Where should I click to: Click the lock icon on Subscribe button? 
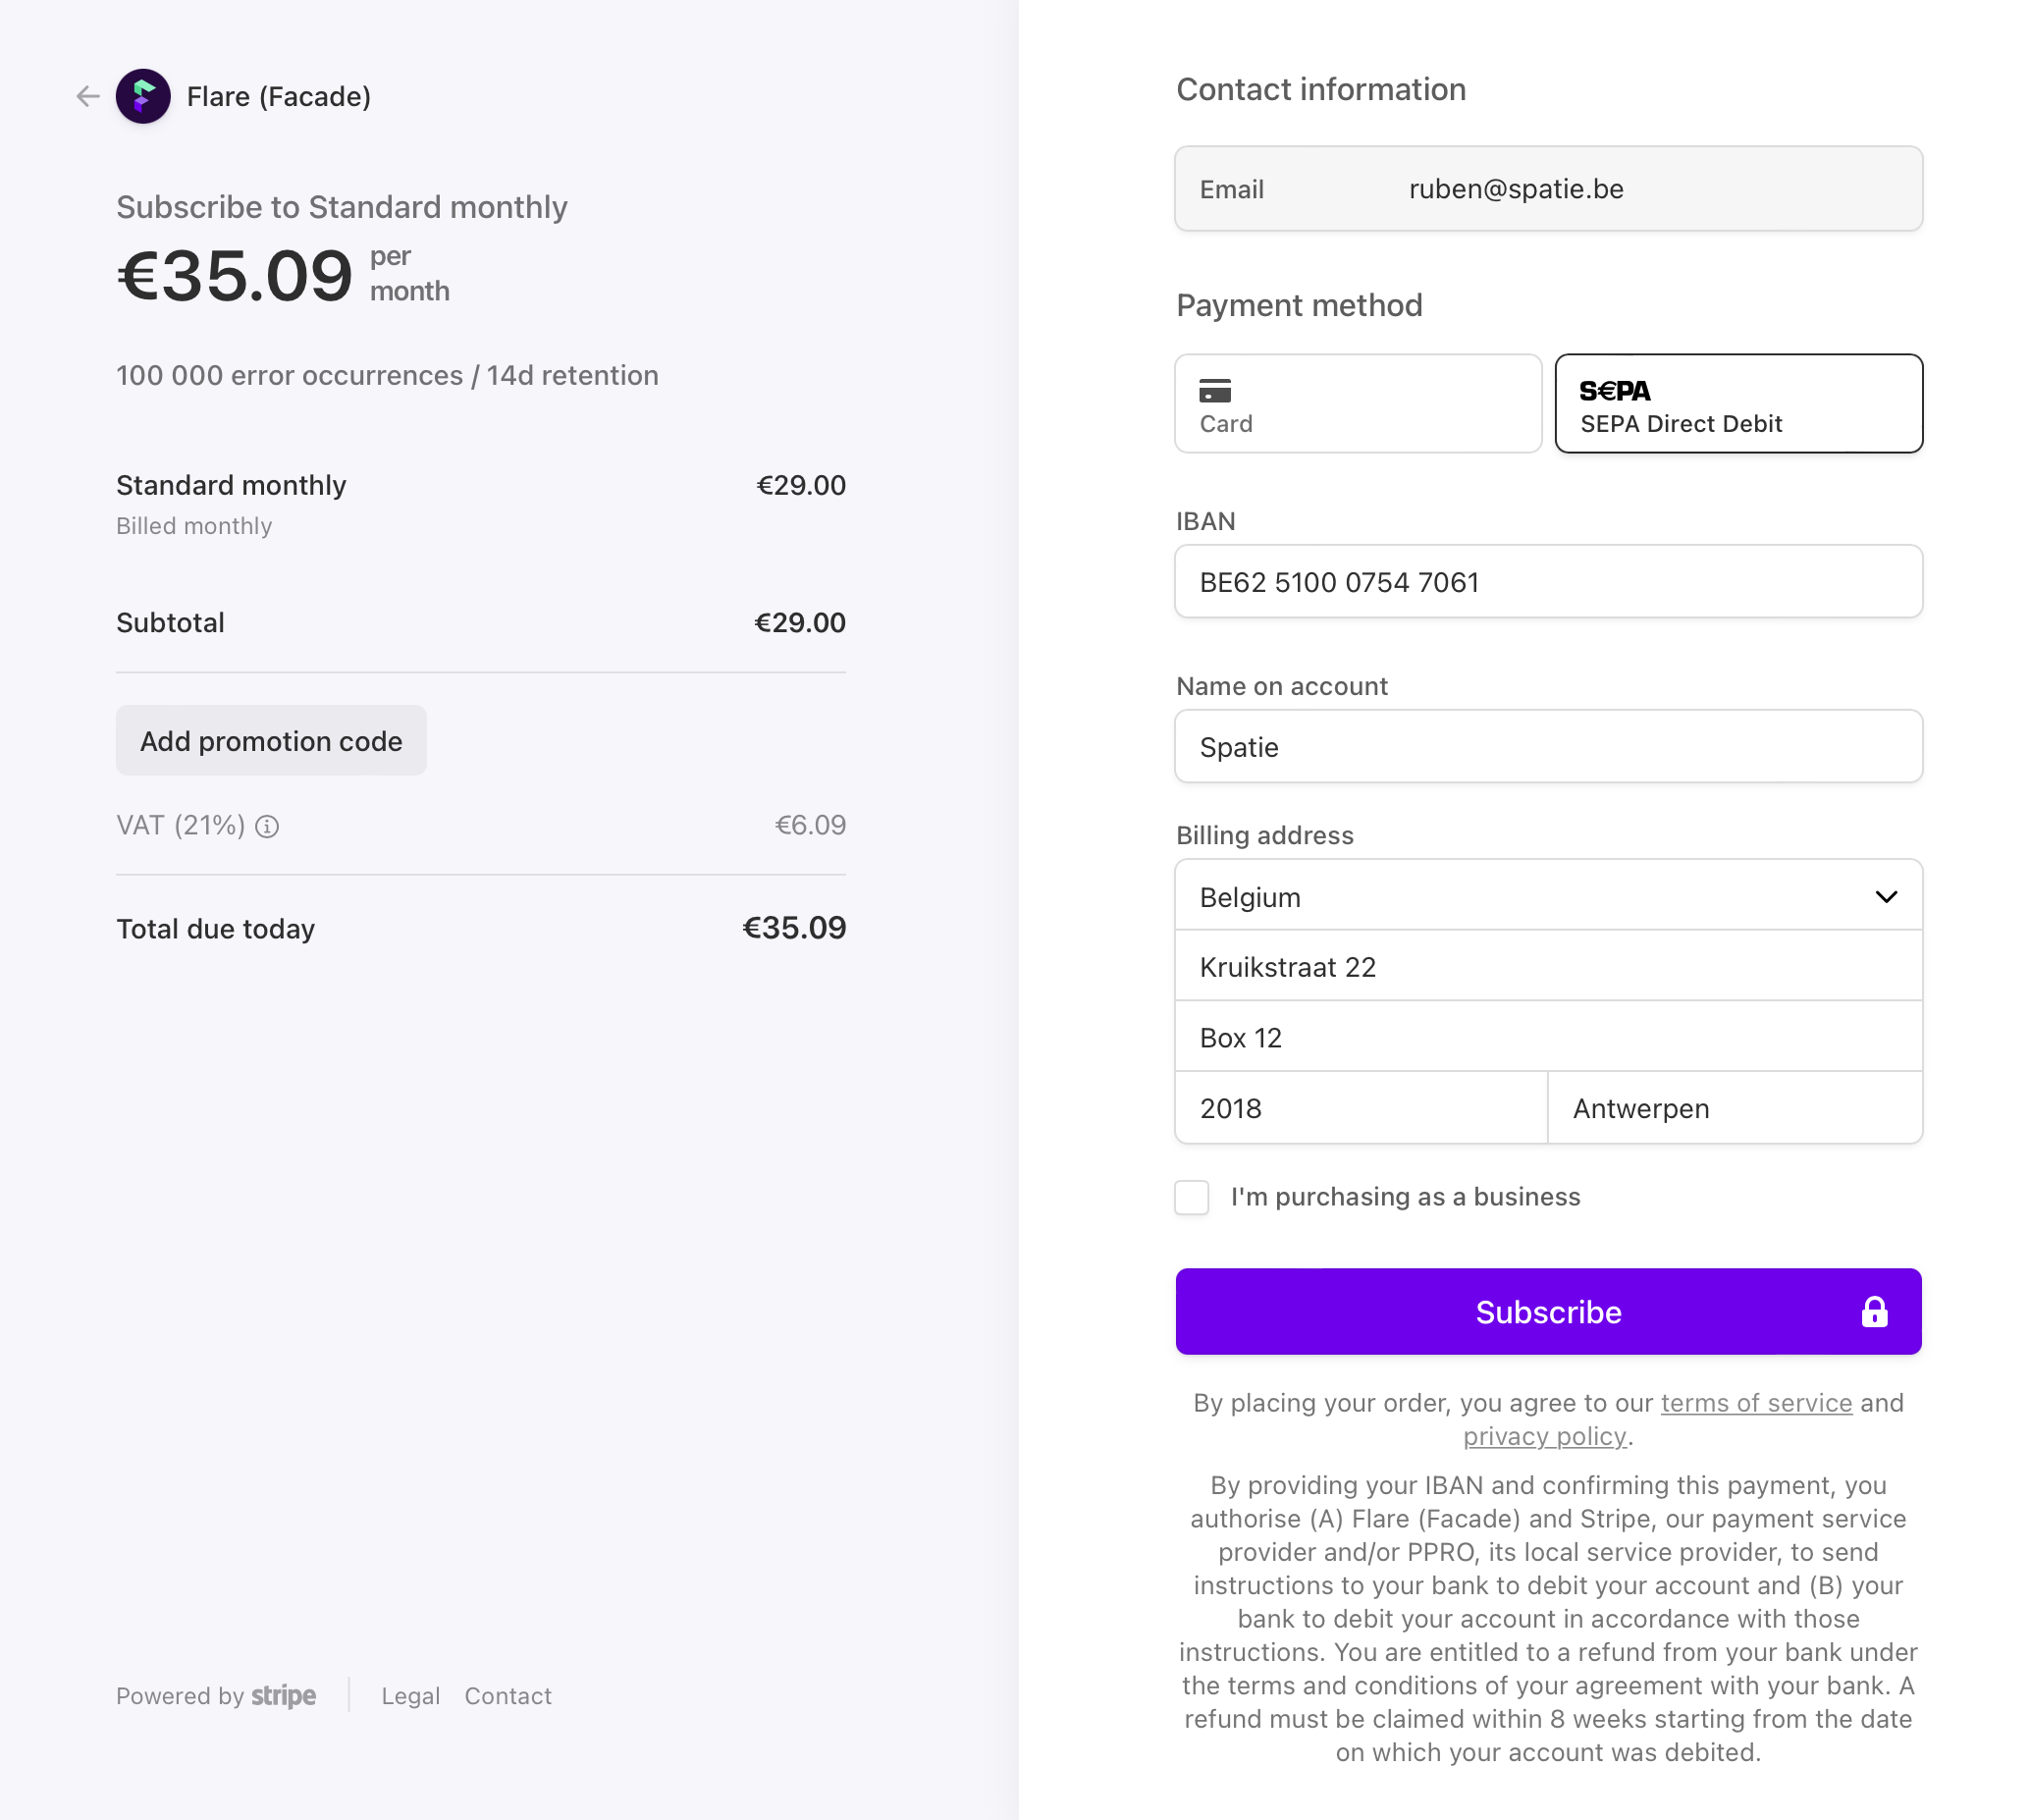tap(1874, 1312)
